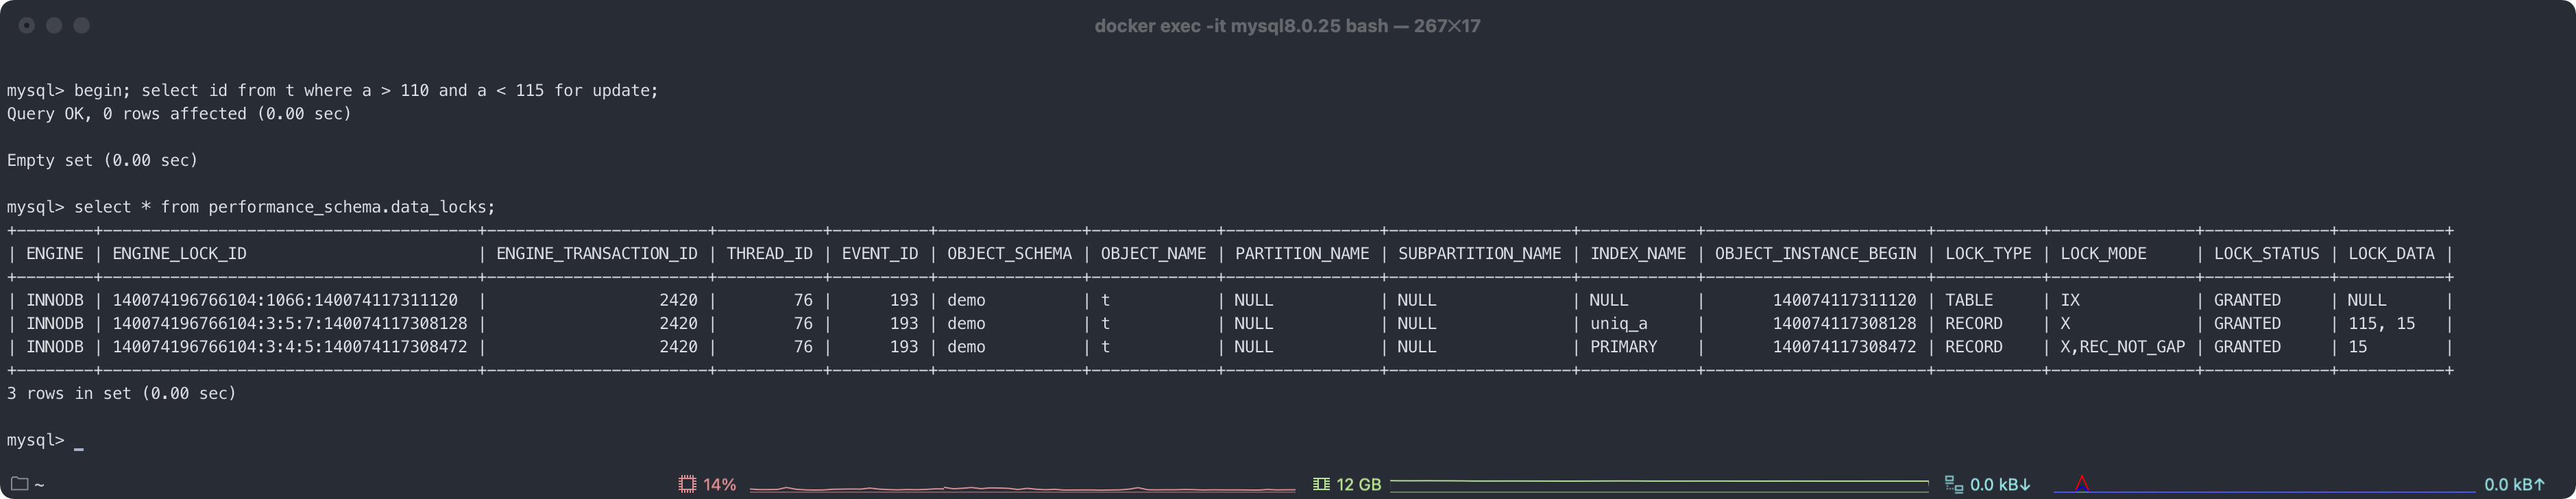Click the OBJECT_NAME column header
This screenshot has height=499, width=2576.
pyautogui.click(x=1153, y=253)
